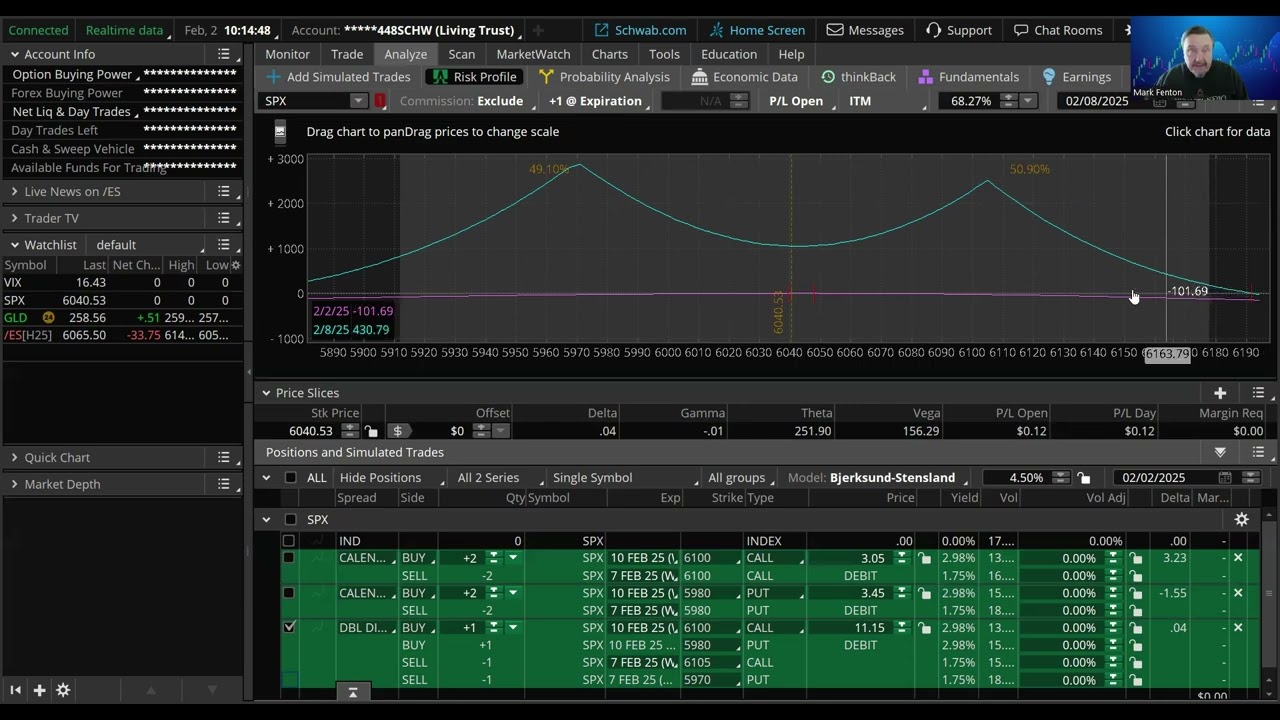
Task: Open the +1 @ Expiration dropdown
Action: point(598,101)
